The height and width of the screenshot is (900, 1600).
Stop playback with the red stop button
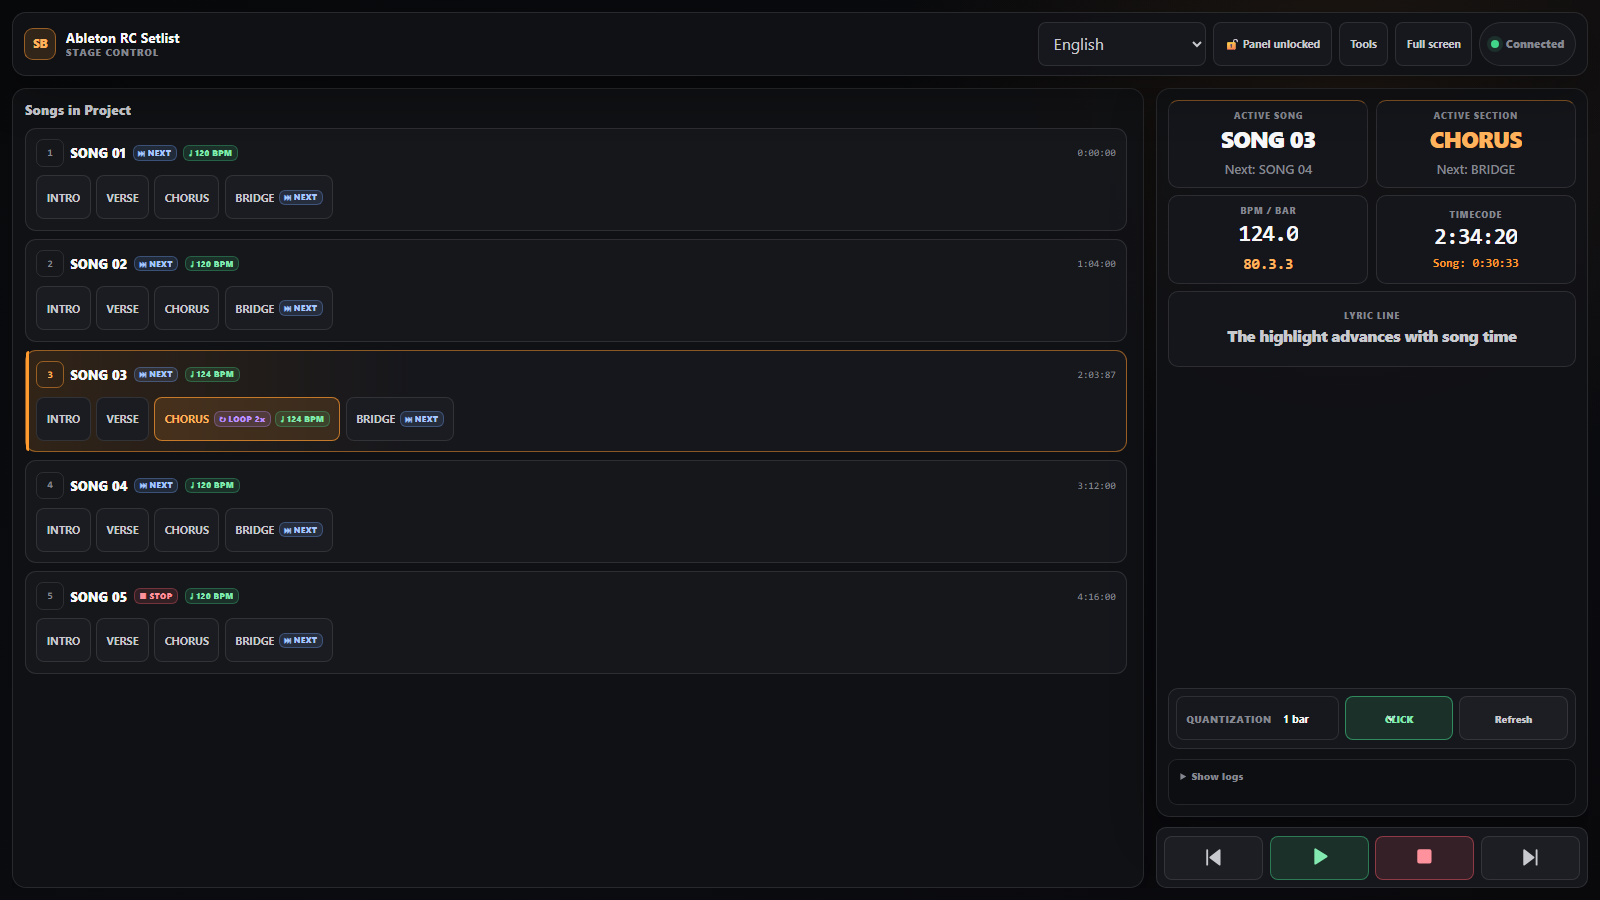(x=1424, y=857)
